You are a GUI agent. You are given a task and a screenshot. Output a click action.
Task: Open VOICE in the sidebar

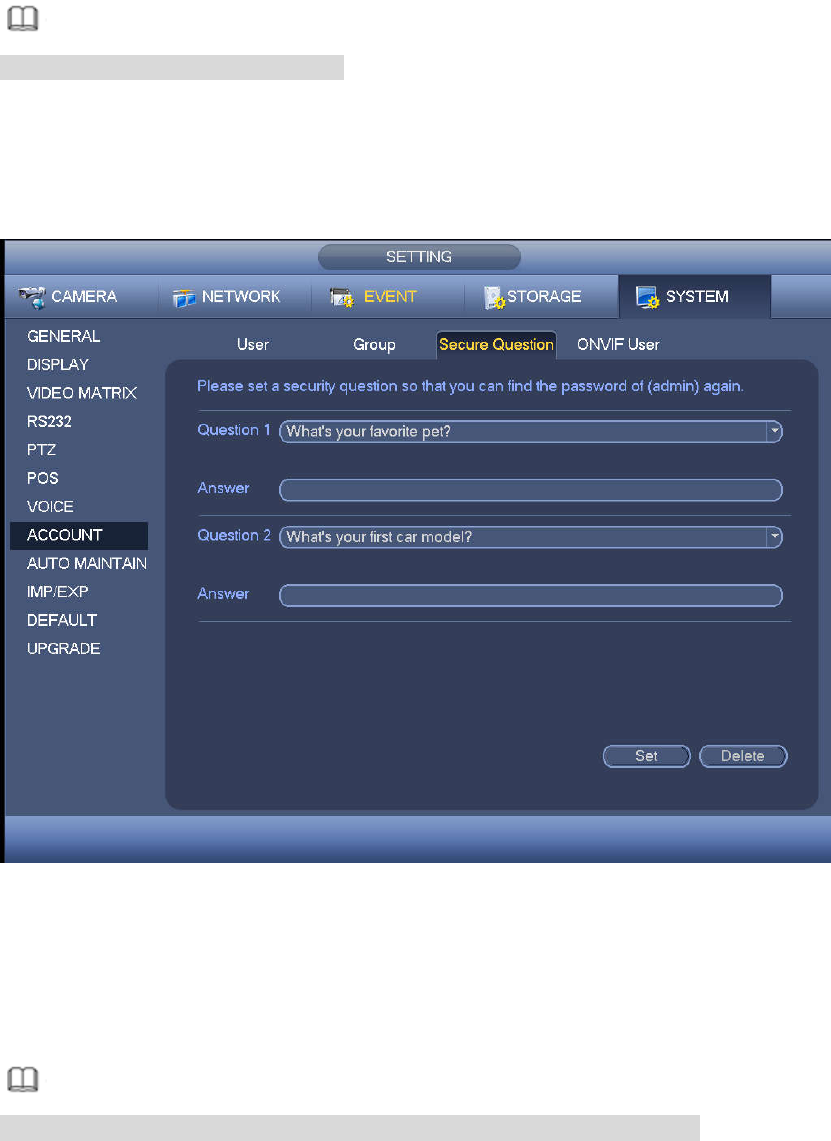coord(50,507)
